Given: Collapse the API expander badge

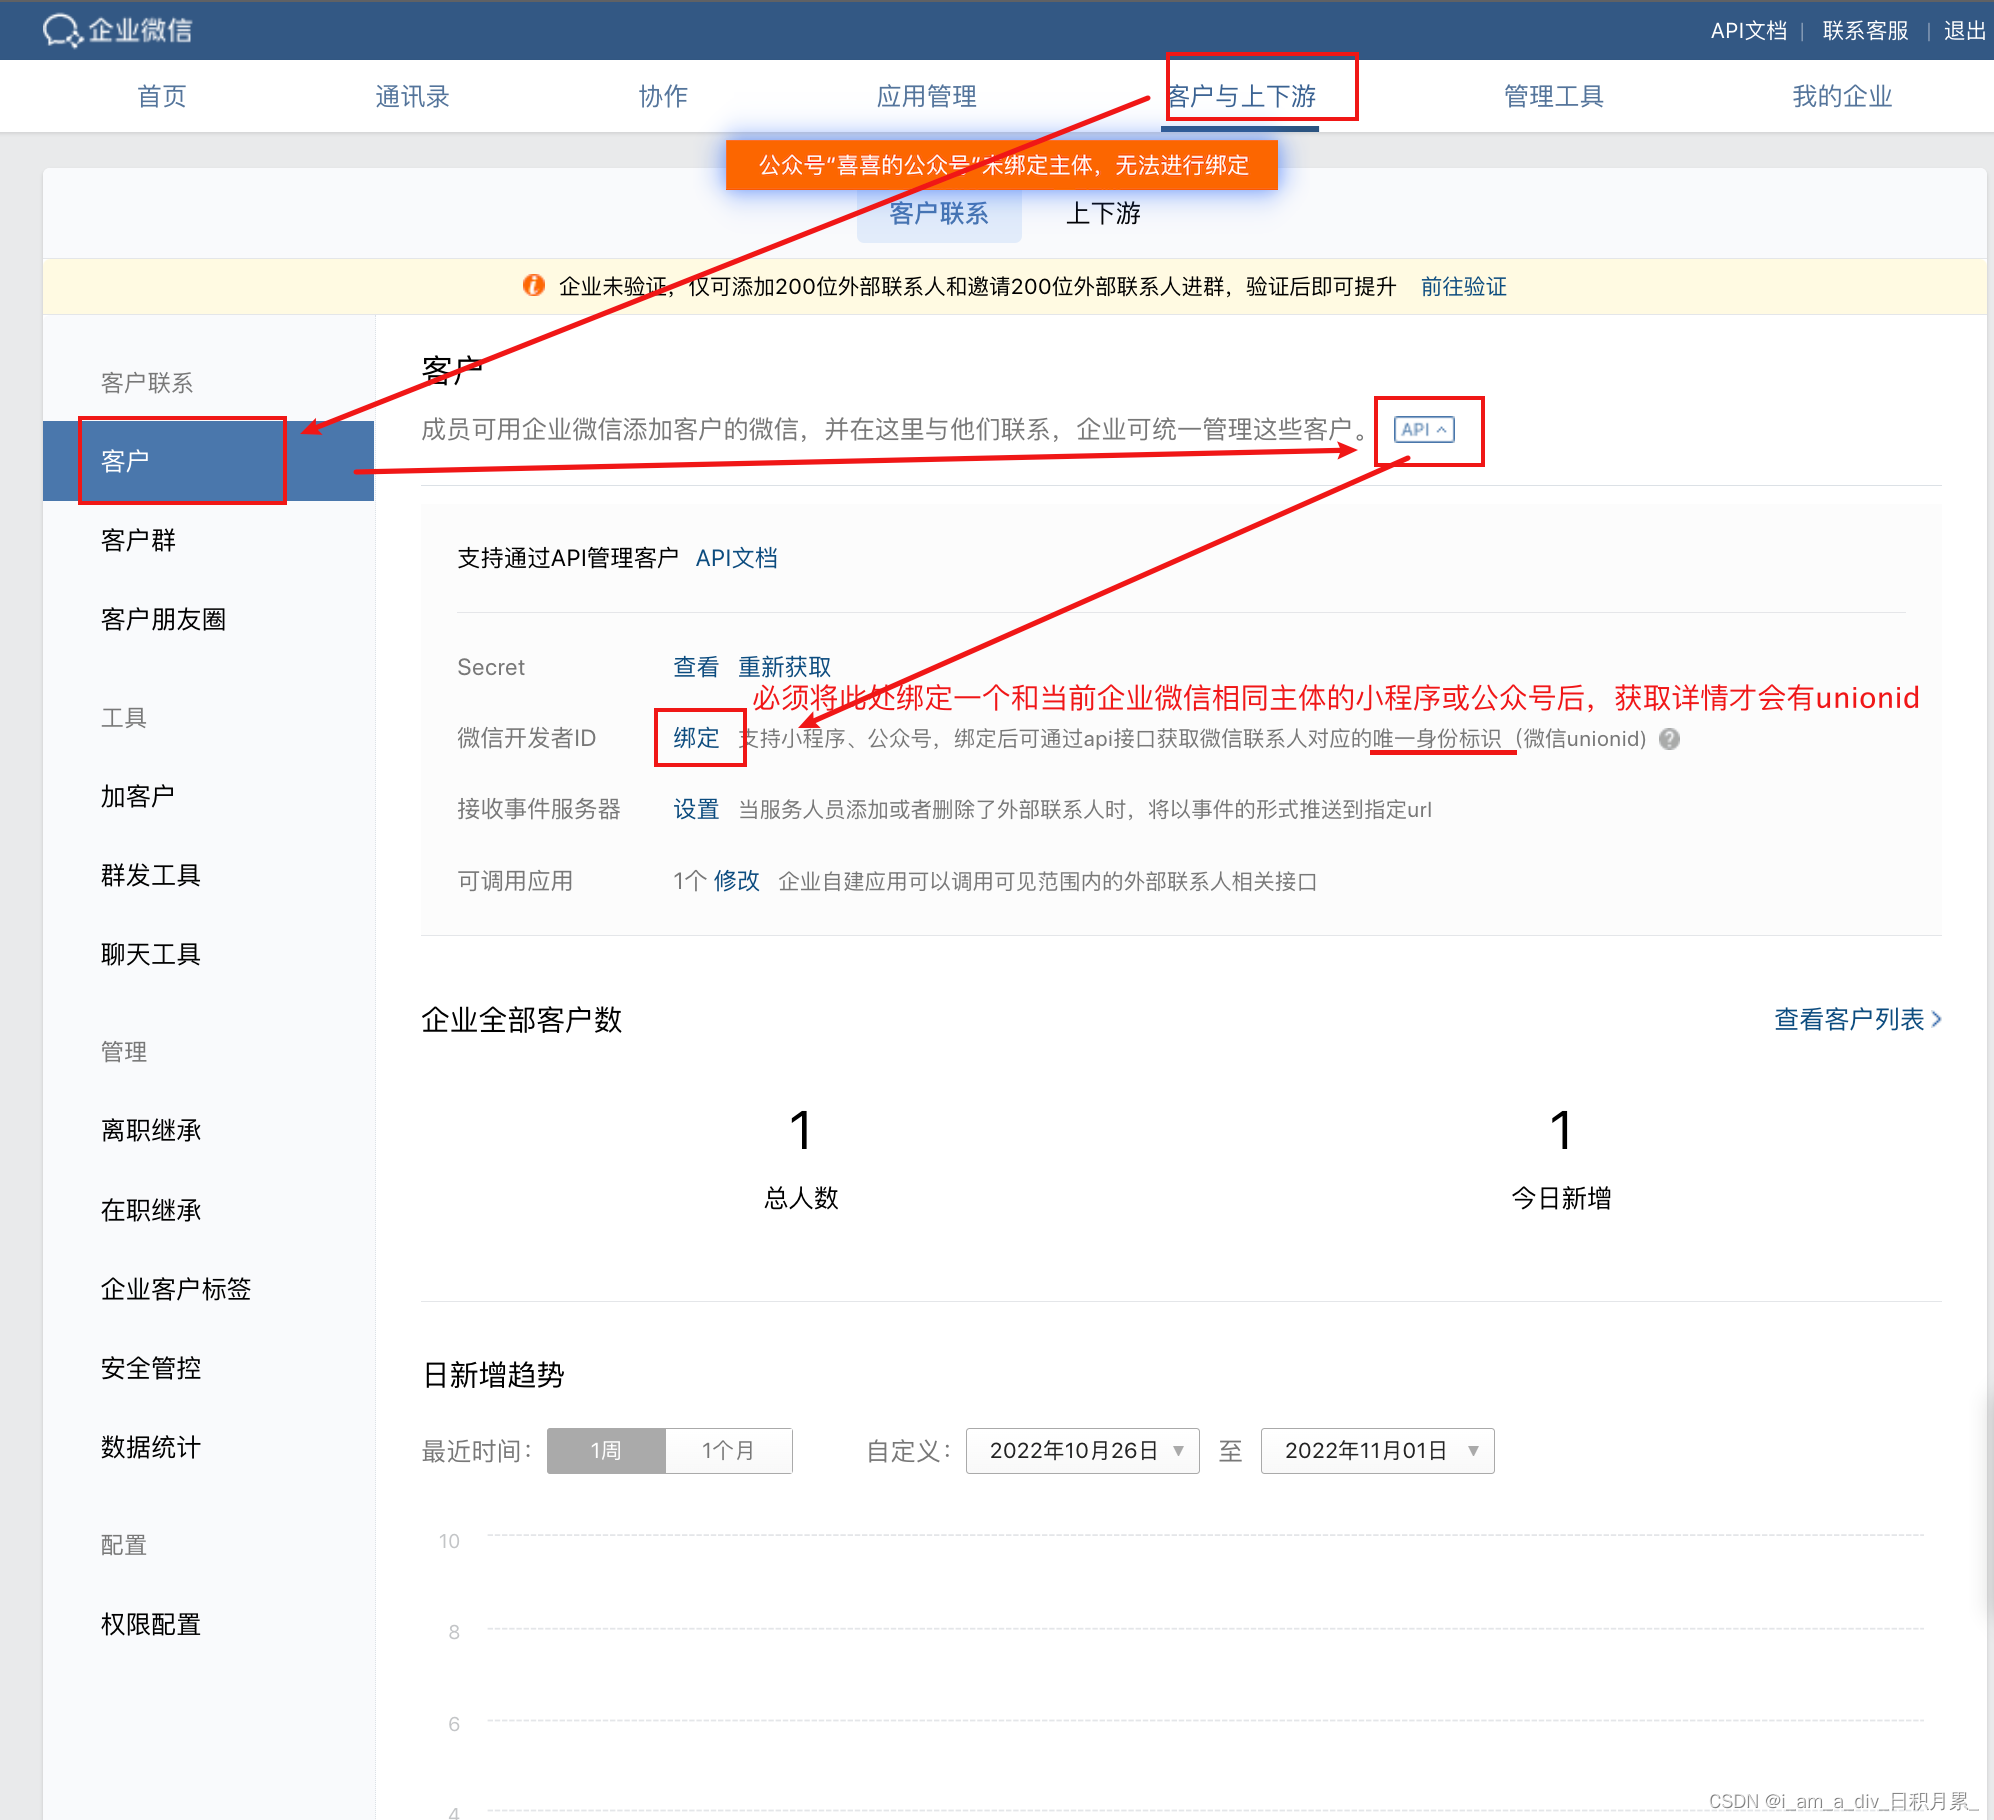Looking at the screenshot, I should pyautogui.click(x=1424, y=430).
